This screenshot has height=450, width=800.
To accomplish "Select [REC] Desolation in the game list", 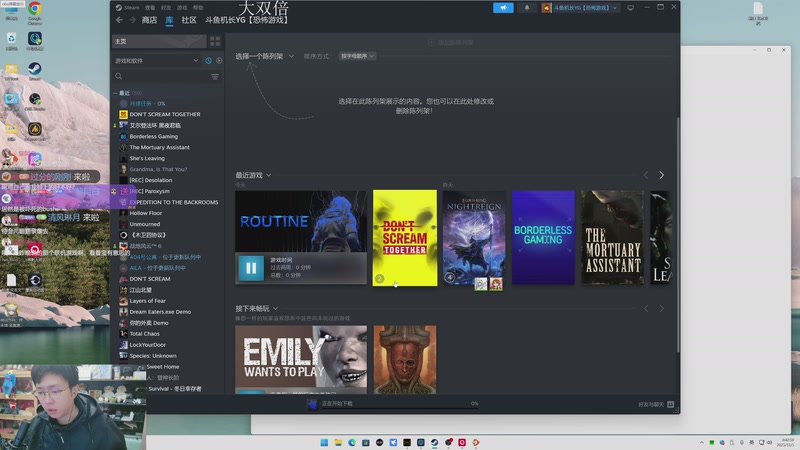I will tap(151, 180).
